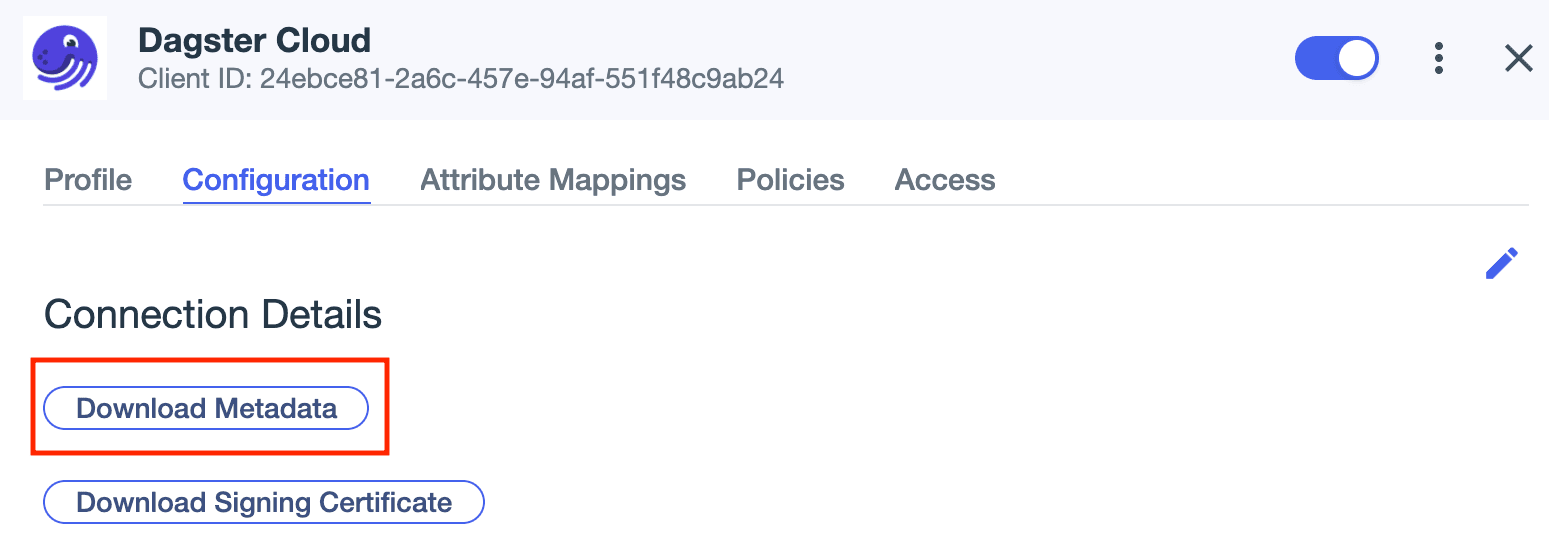This screenshot has width=1549, height=538.
Task: Open the Attribute Mappings tab
Action: pyautogui.click(x=553, y=180)
